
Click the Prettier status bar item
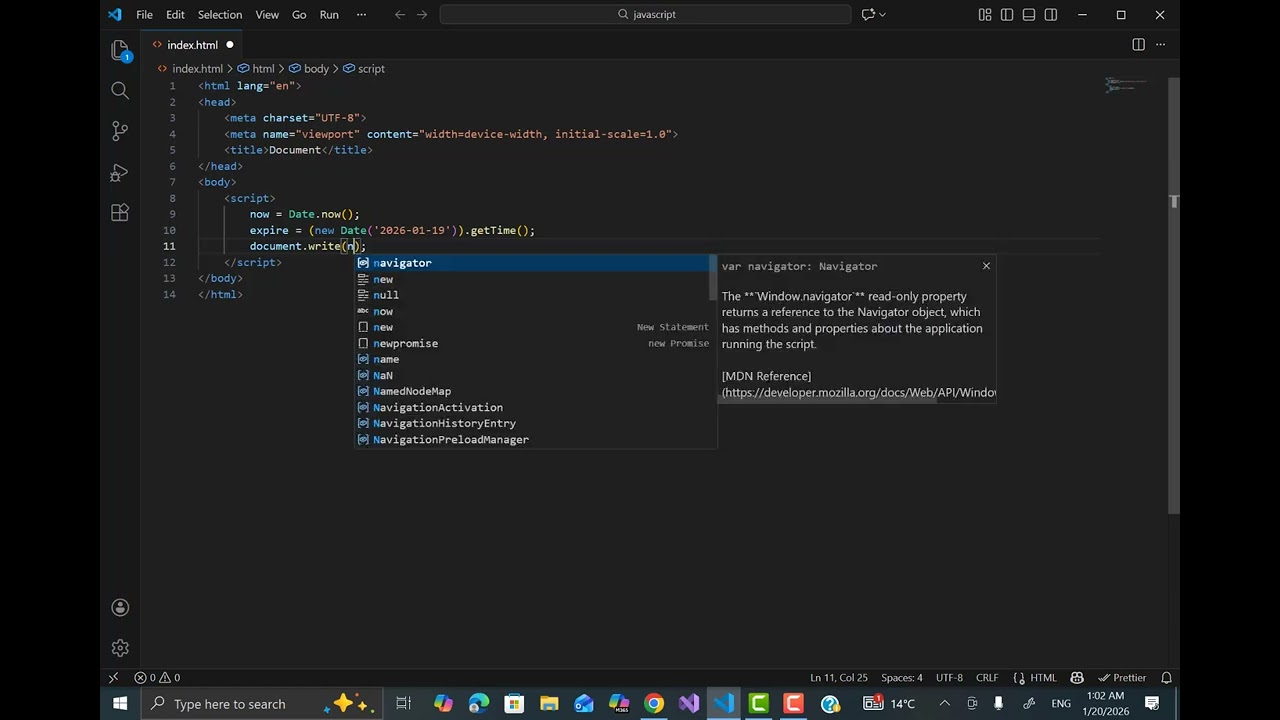tap(1122, 677)
